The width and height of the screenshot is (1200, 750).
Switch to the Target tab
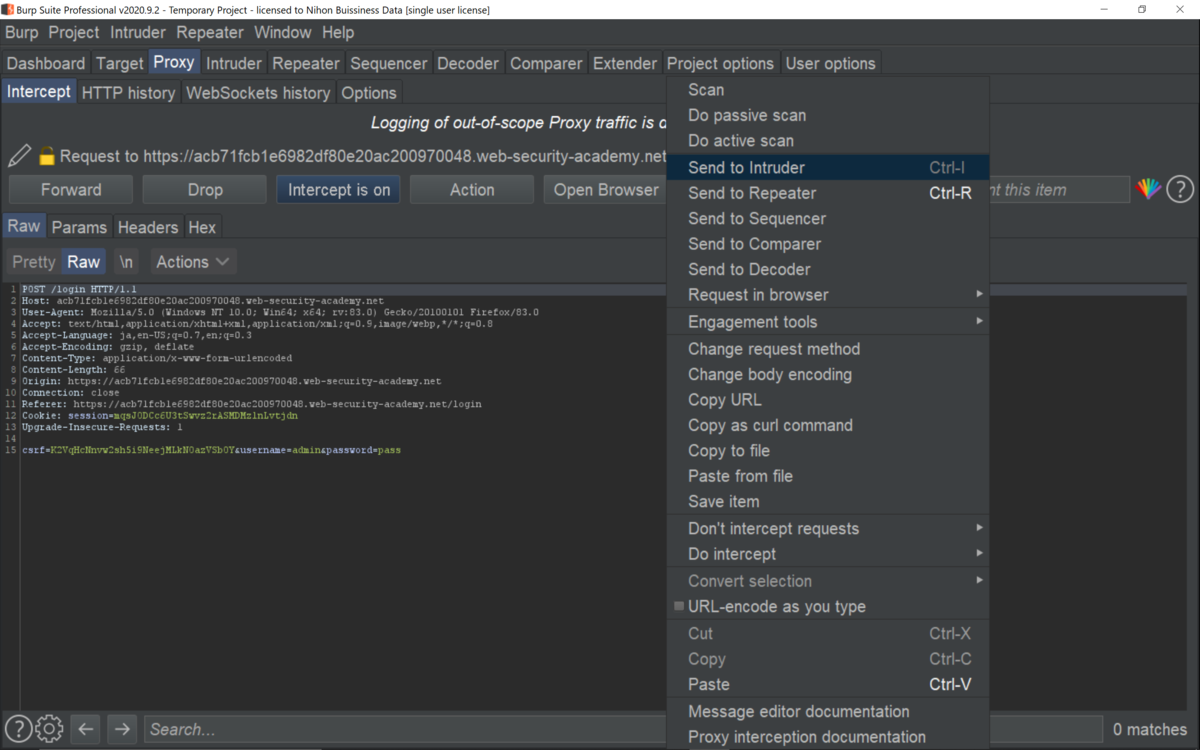(x=120, y=63)
